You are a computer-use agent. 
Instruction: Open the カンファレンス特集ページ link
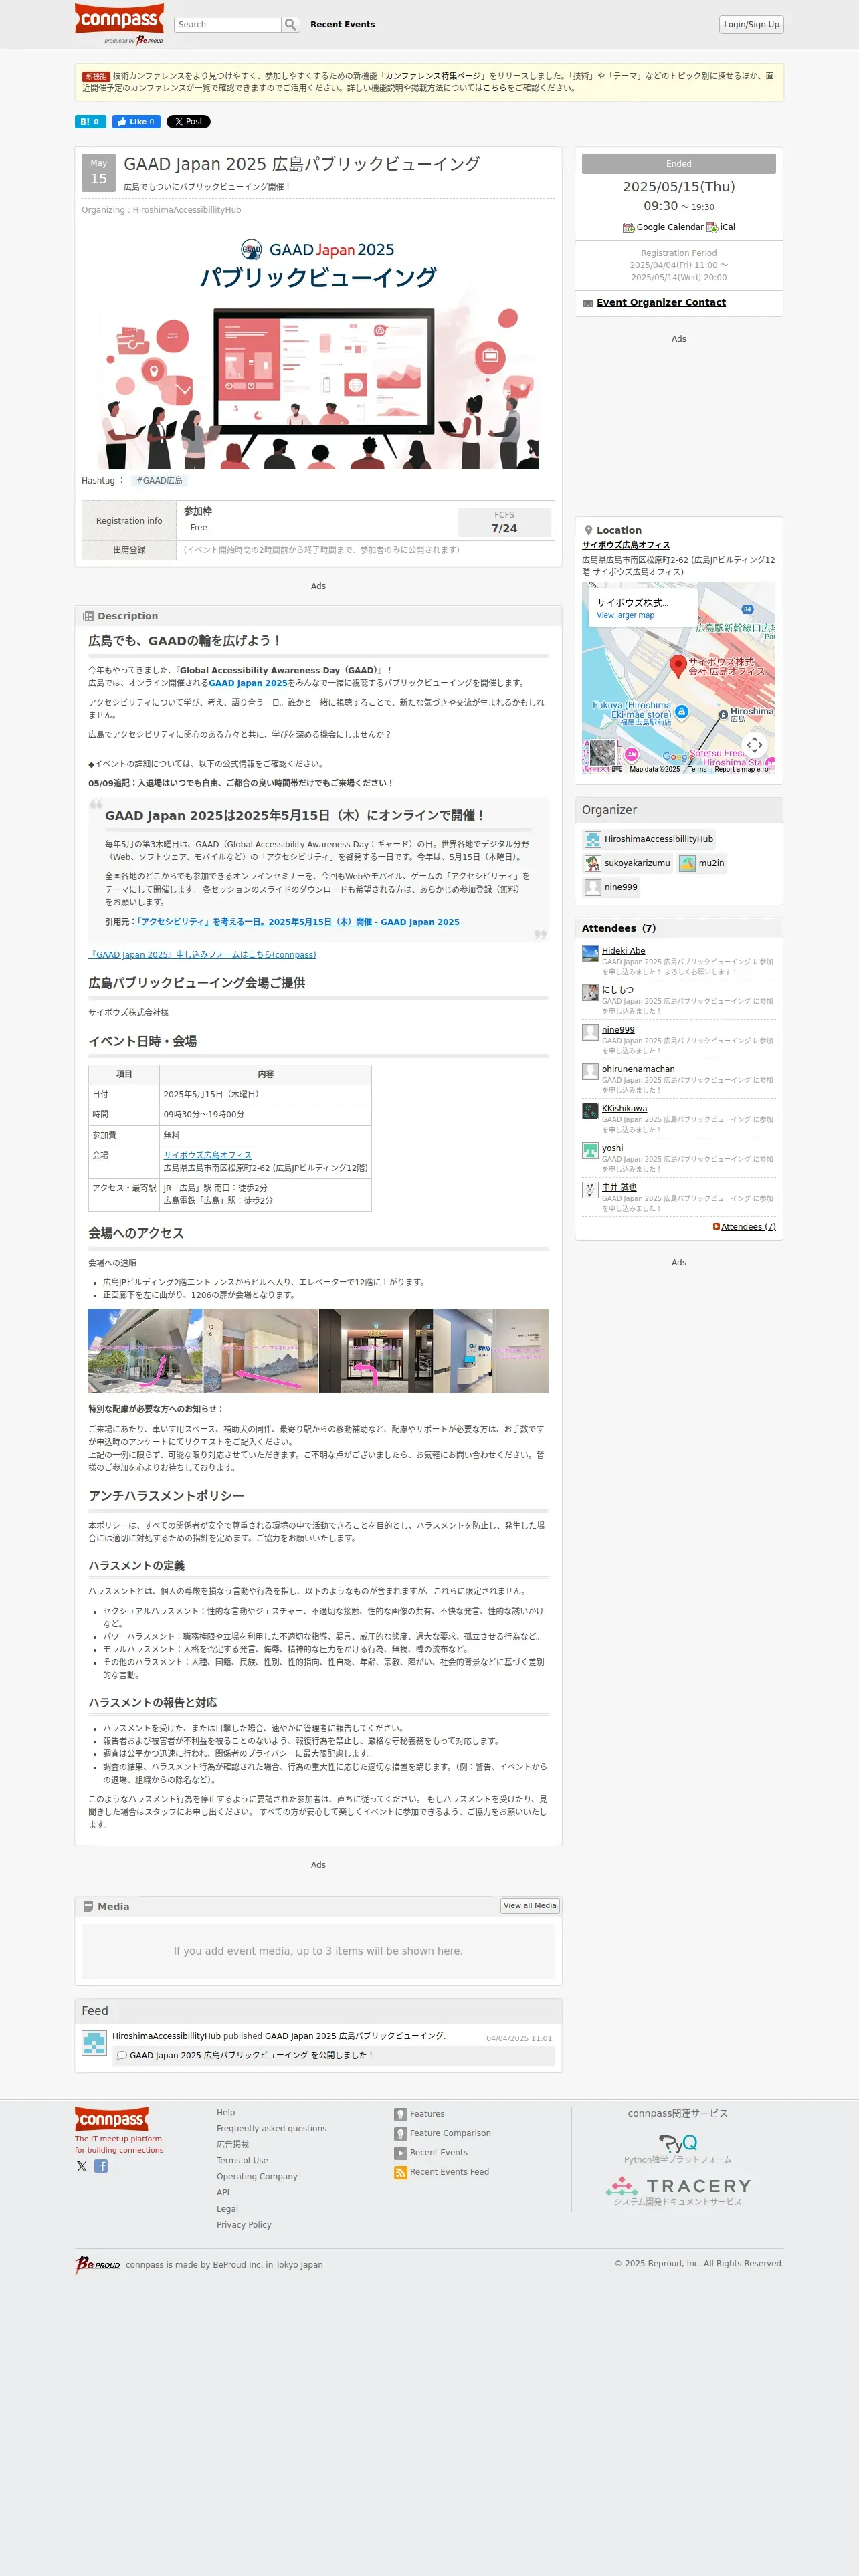point(433,76)
